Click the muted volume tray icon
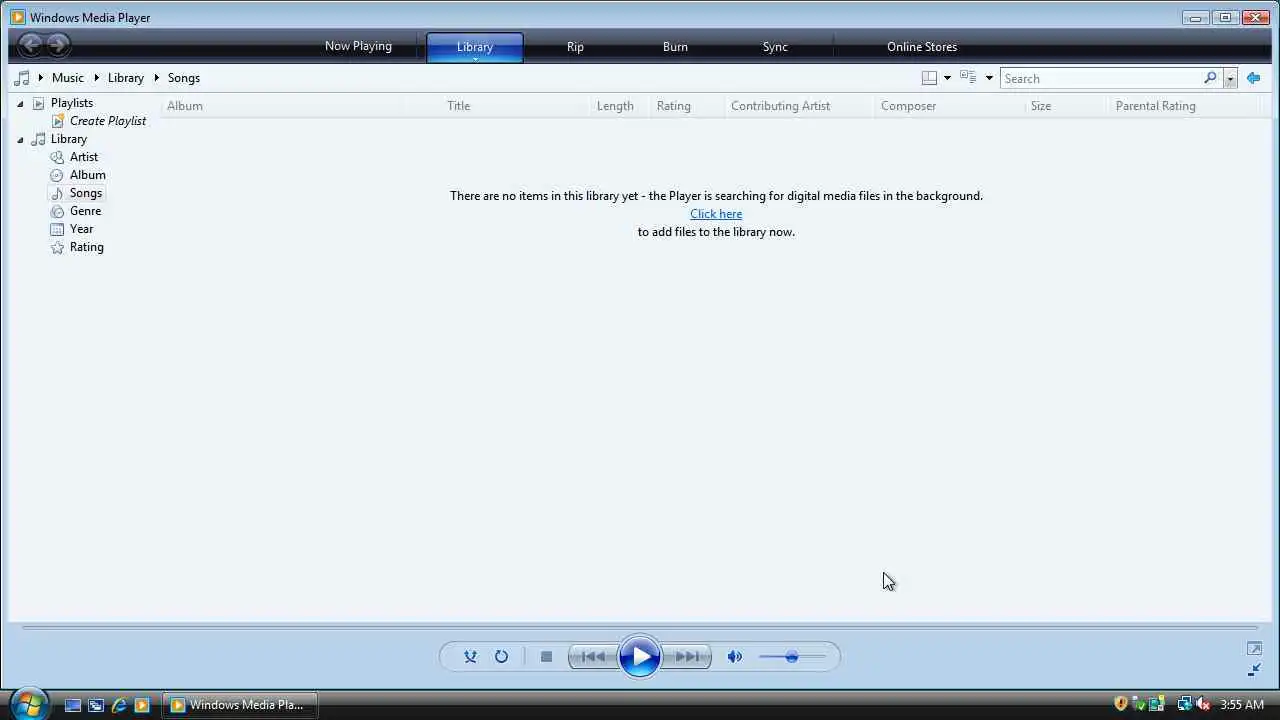Screen dimensions: 1280x720 (1203, 705)
